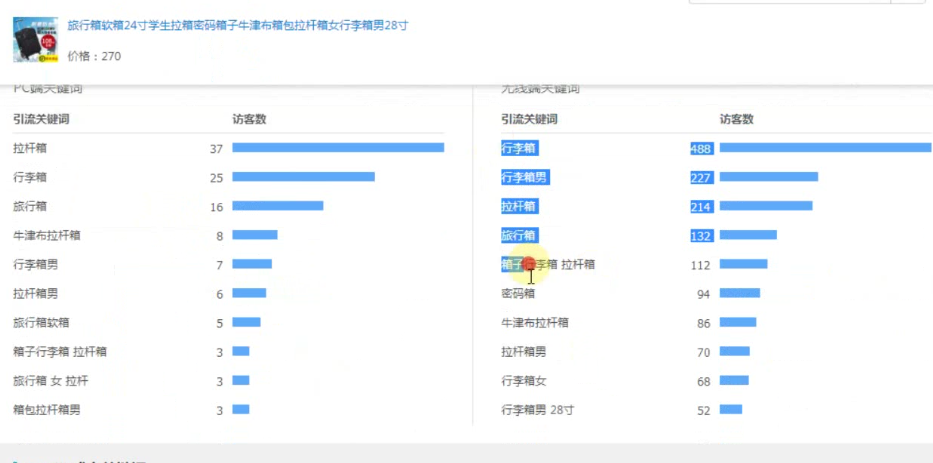This screenshot has height=463, width=933.
Task: Click wireless keyword 行李箱女
Action: (524, 380)
